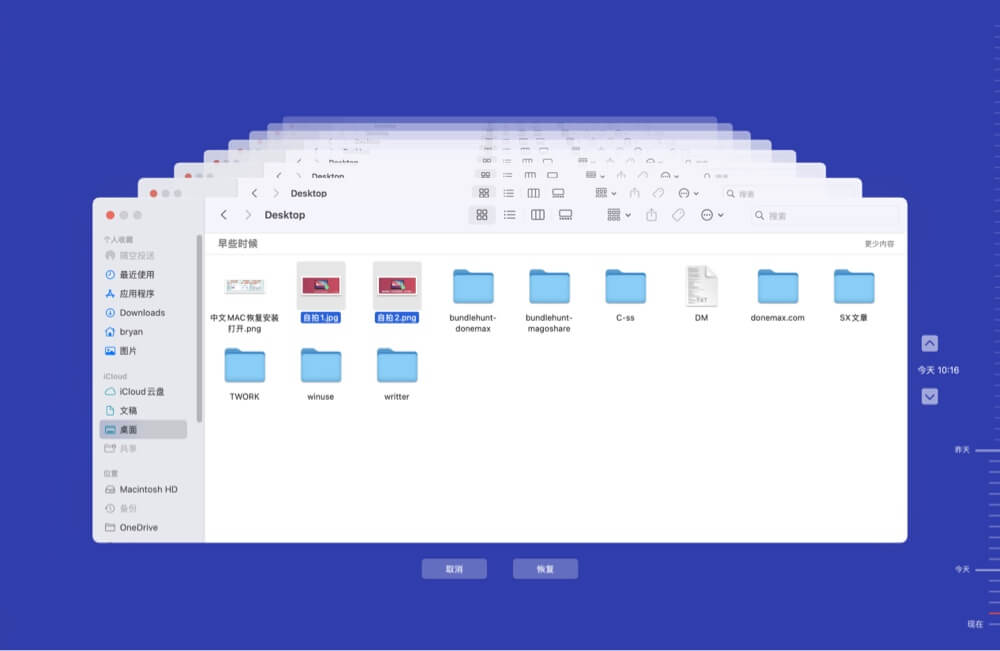The width and height of the screenshot is (1000, 651).
Task: Click the 昨天 mark on backup timeline
Action: [x=962, y=450]
